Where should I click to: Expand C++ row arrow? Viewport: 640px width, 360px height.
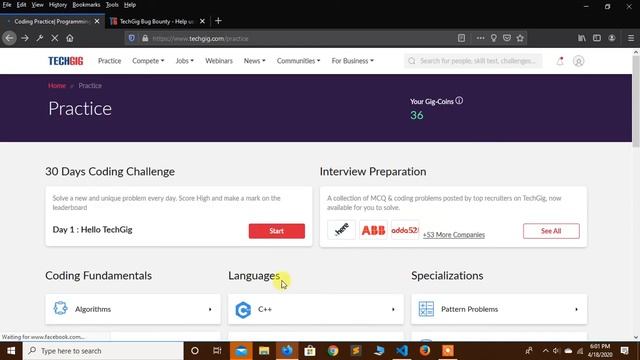[393, 309]
